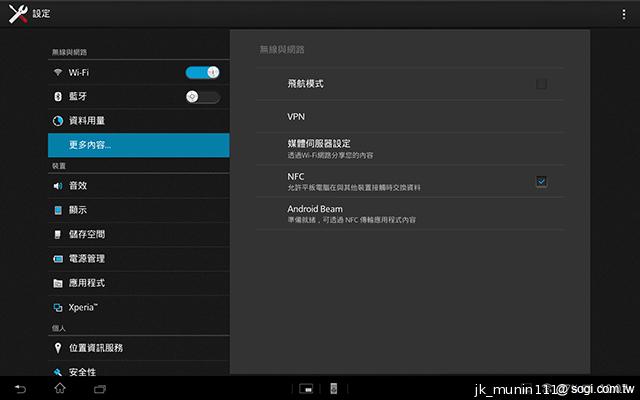The image size is (640, 400).
Task: Click the Xperia connectivity icon
Action: point(58,307)
